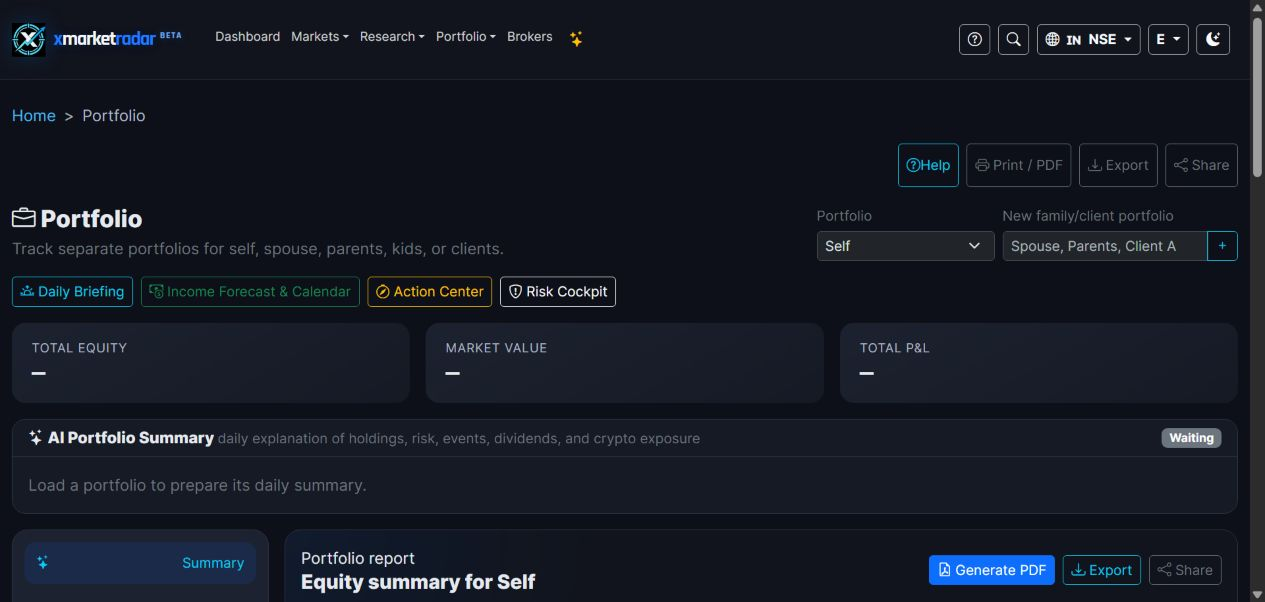Click Share in the Portfolio report
Viewport: 1265px width, 602px height.
coord(1185,570)
